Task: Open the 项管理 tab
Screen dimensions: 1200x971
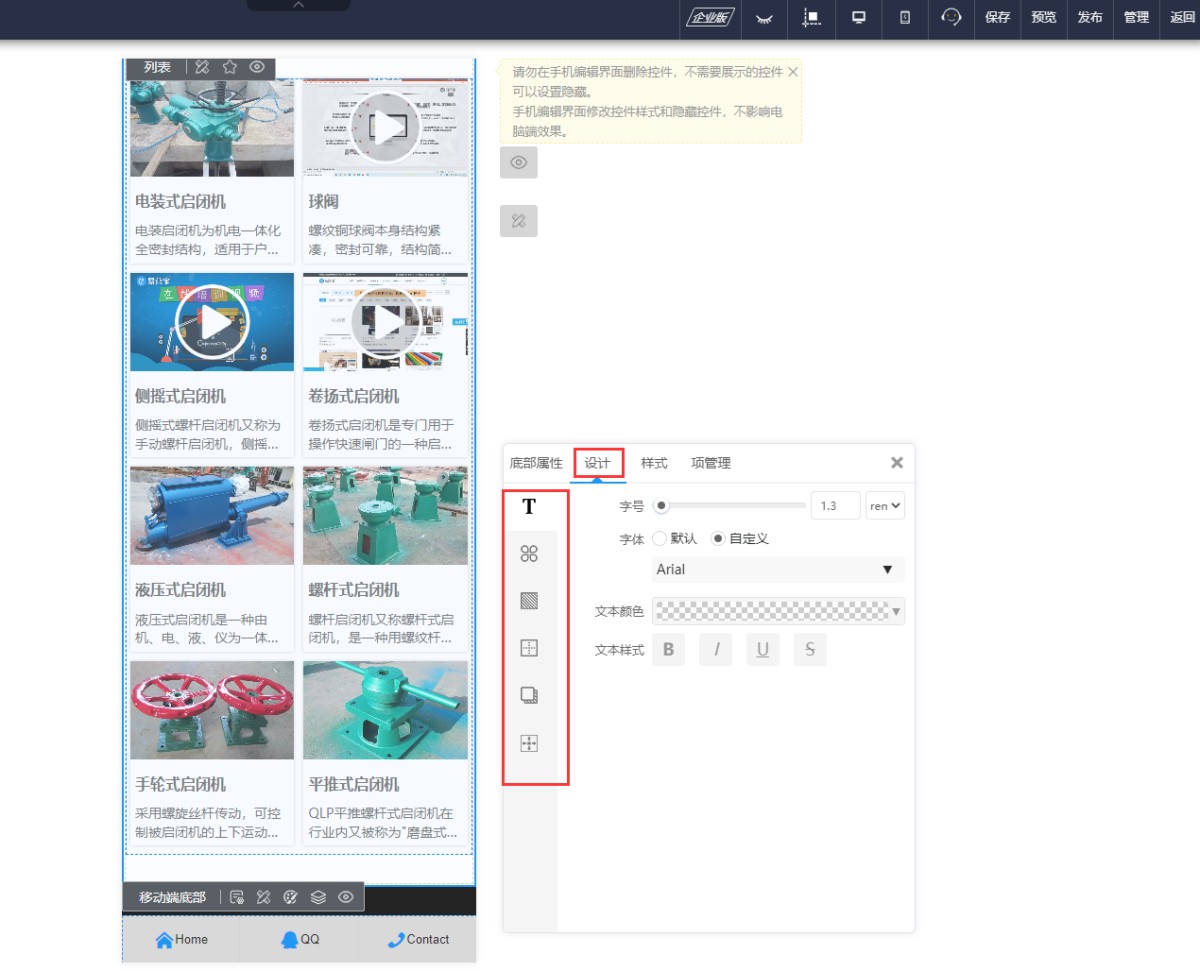Action: [x=710, y=463]
